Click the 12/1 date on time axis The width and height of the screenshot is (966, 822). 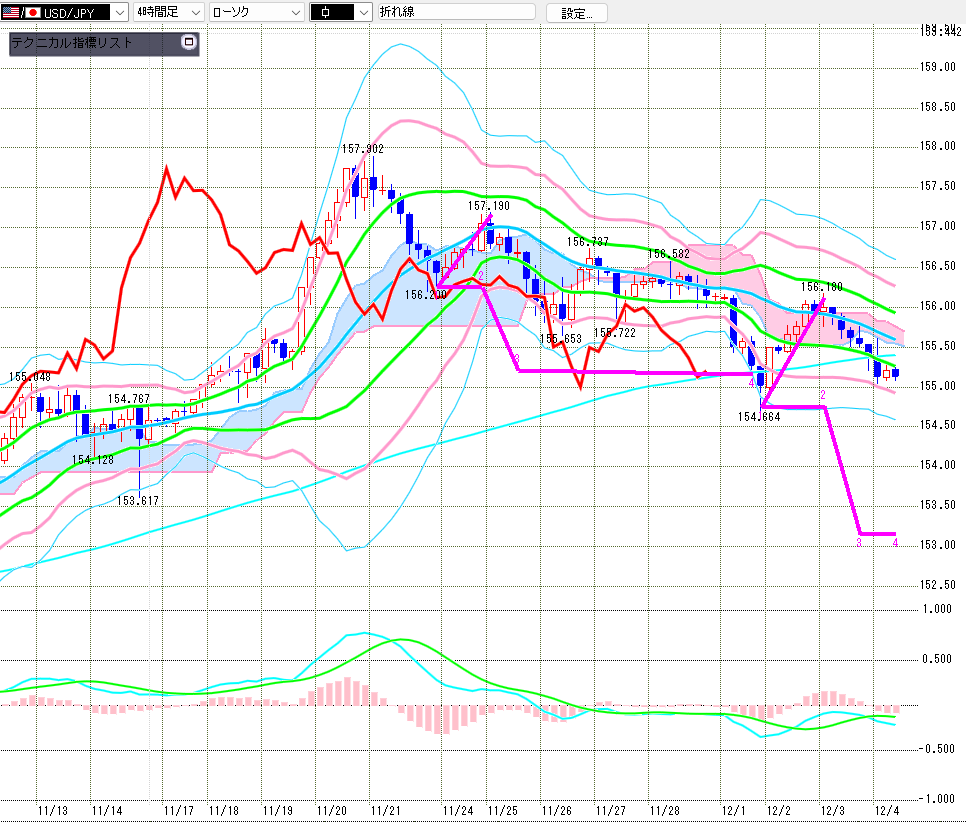(733, 810)
